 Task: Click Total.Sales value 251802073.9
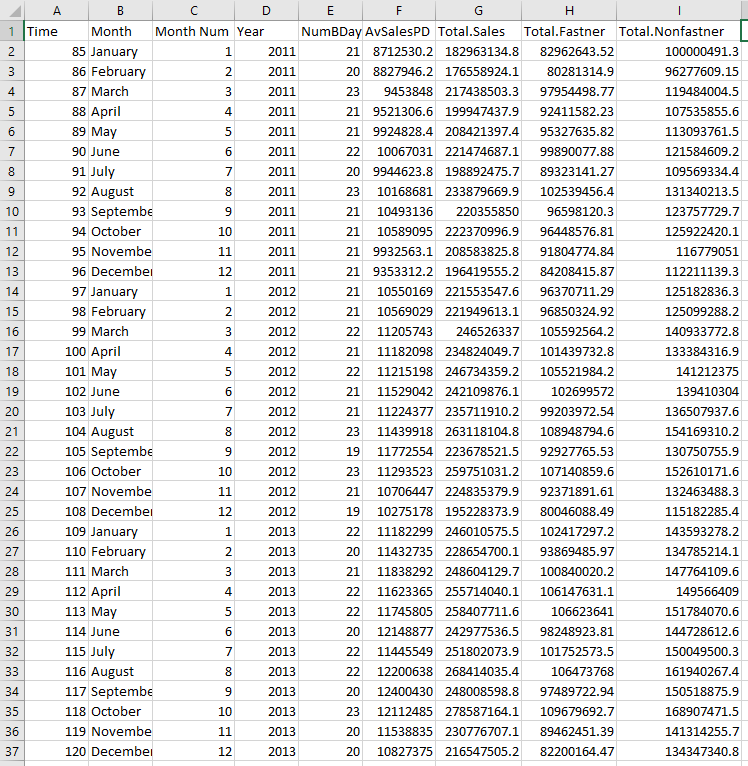pos(478,651)
